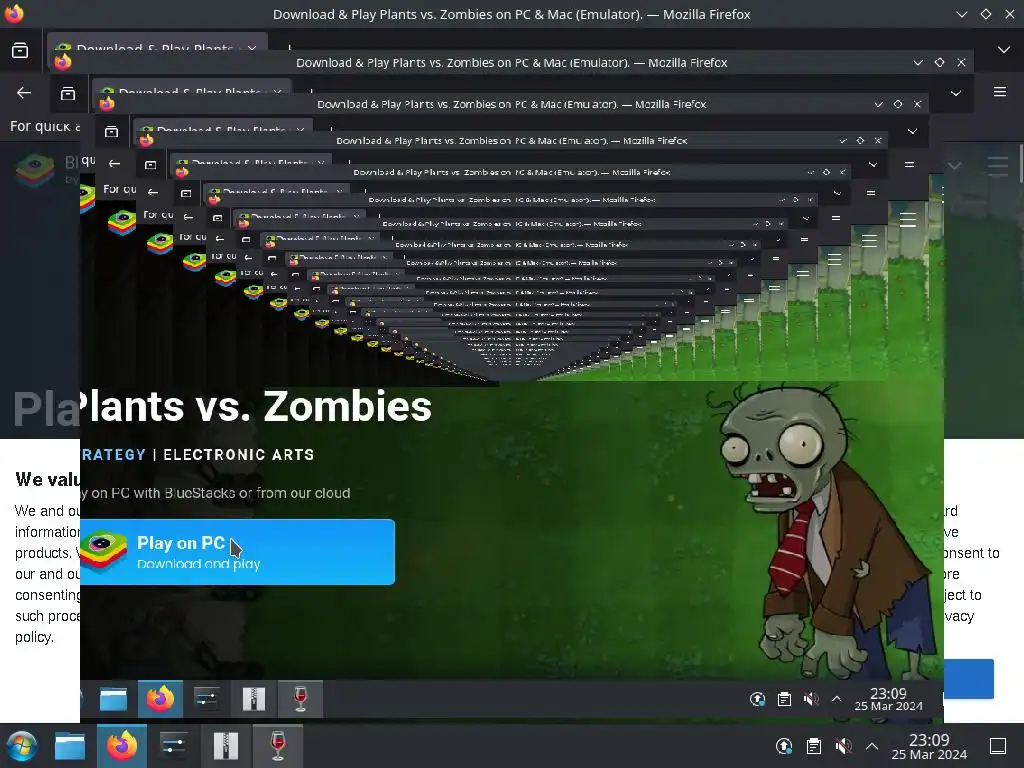Go back in the fourth nested Firefox window

pyautogui.click(x=153, y=192)
